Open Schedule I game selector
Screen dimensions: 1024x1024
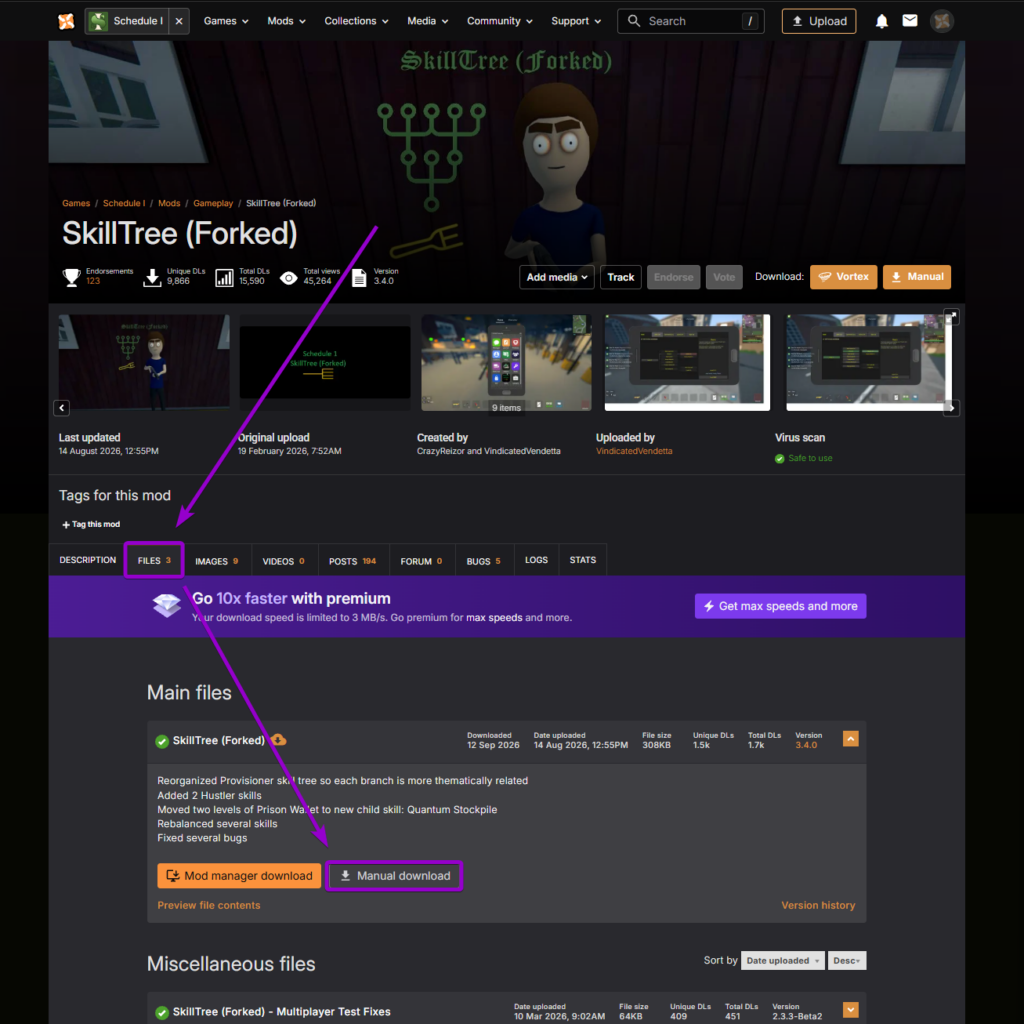click(x=127, y=21)
